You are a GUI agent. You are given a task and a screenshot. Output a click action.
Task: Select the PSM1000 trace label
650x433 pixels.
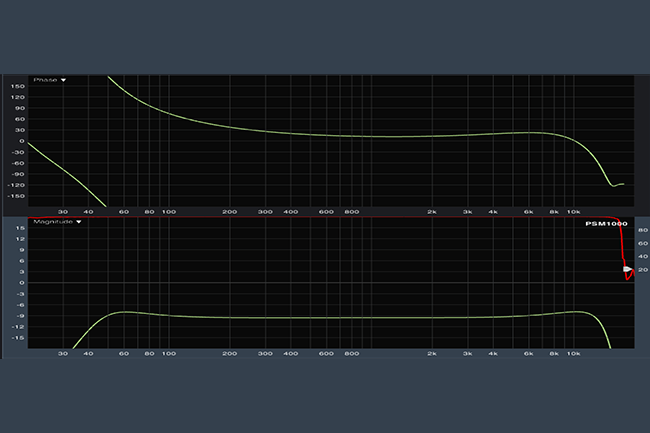[x=606, y=224]
